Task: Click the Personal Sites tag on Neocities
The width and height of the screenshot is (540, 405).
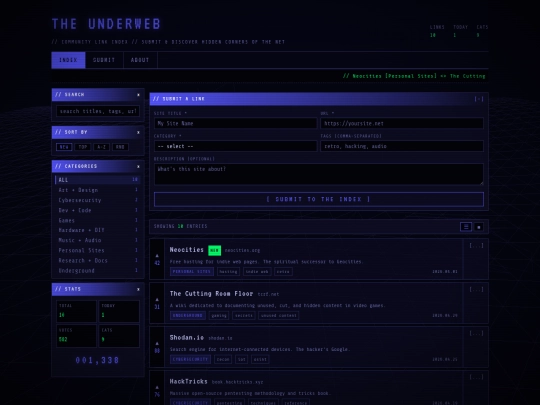Action: pyautogui.click(x=192, y=272)
